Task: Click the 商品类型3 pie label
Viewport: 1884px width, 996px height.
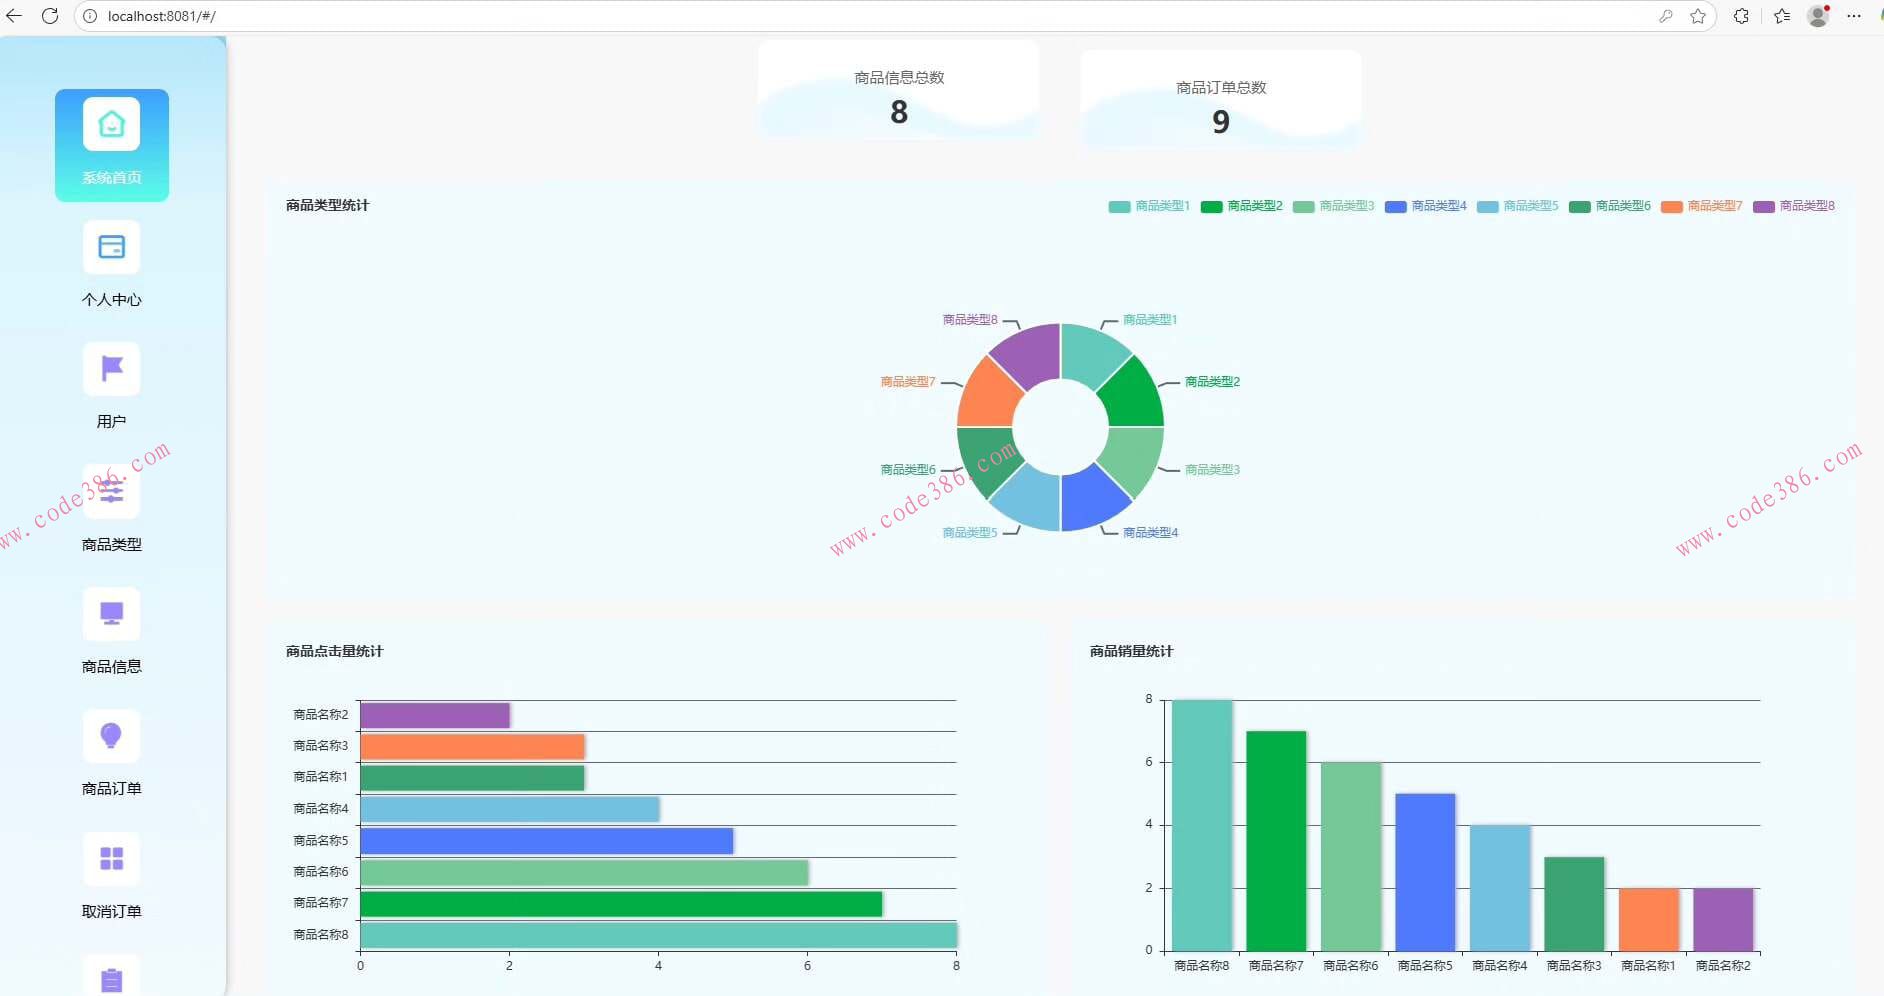Action: [x=1212, y=470]
